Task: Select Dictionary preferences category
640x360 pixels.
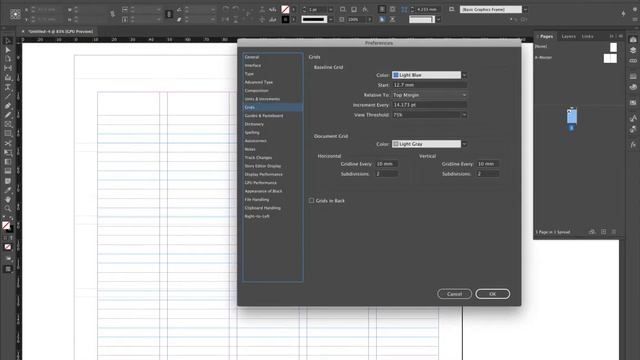Action: coord(254,124)
